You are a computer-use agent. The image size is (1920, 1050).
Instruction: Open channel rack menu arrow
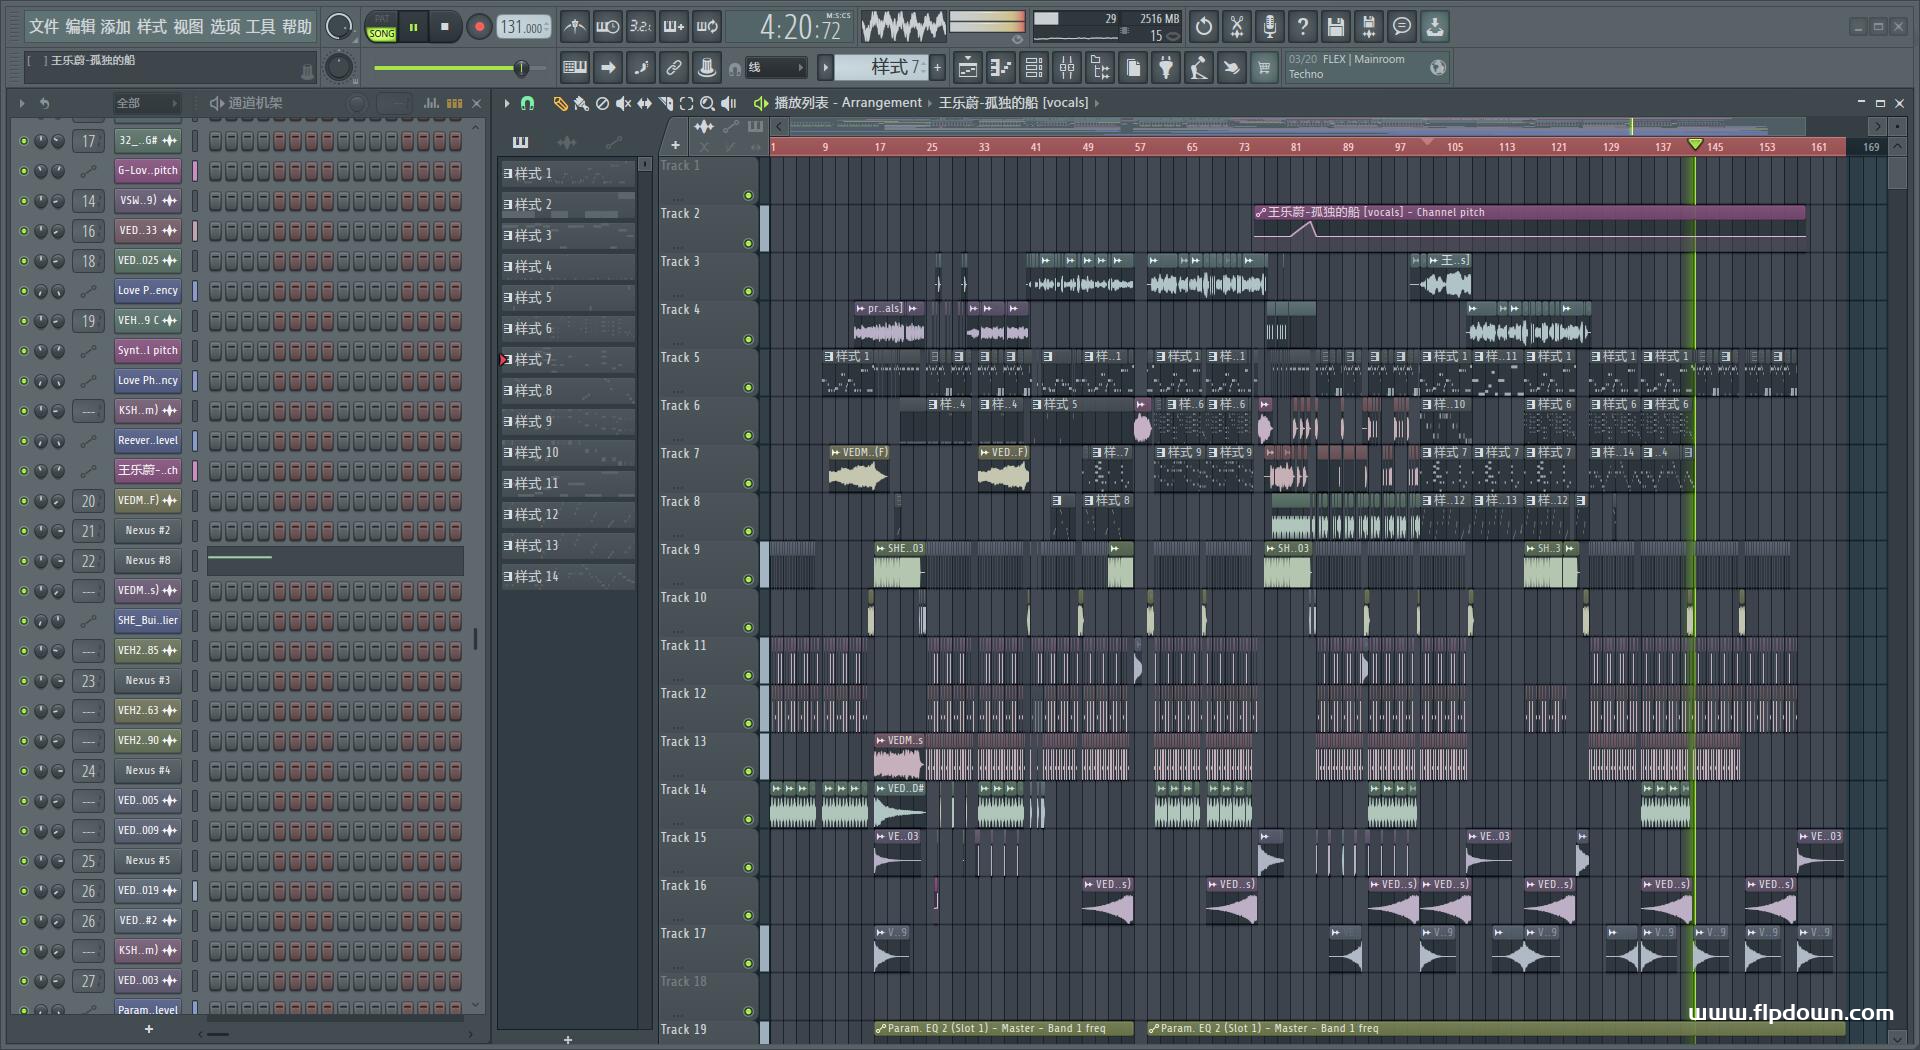[x=21, y=103]
